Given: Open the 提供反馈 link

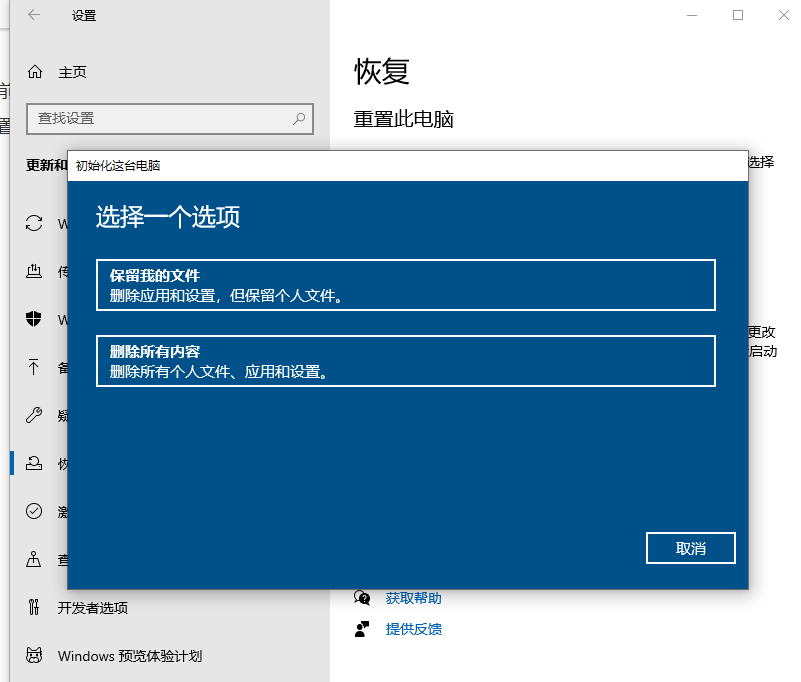Looking at the screenshot, I should tap(413, 629).
